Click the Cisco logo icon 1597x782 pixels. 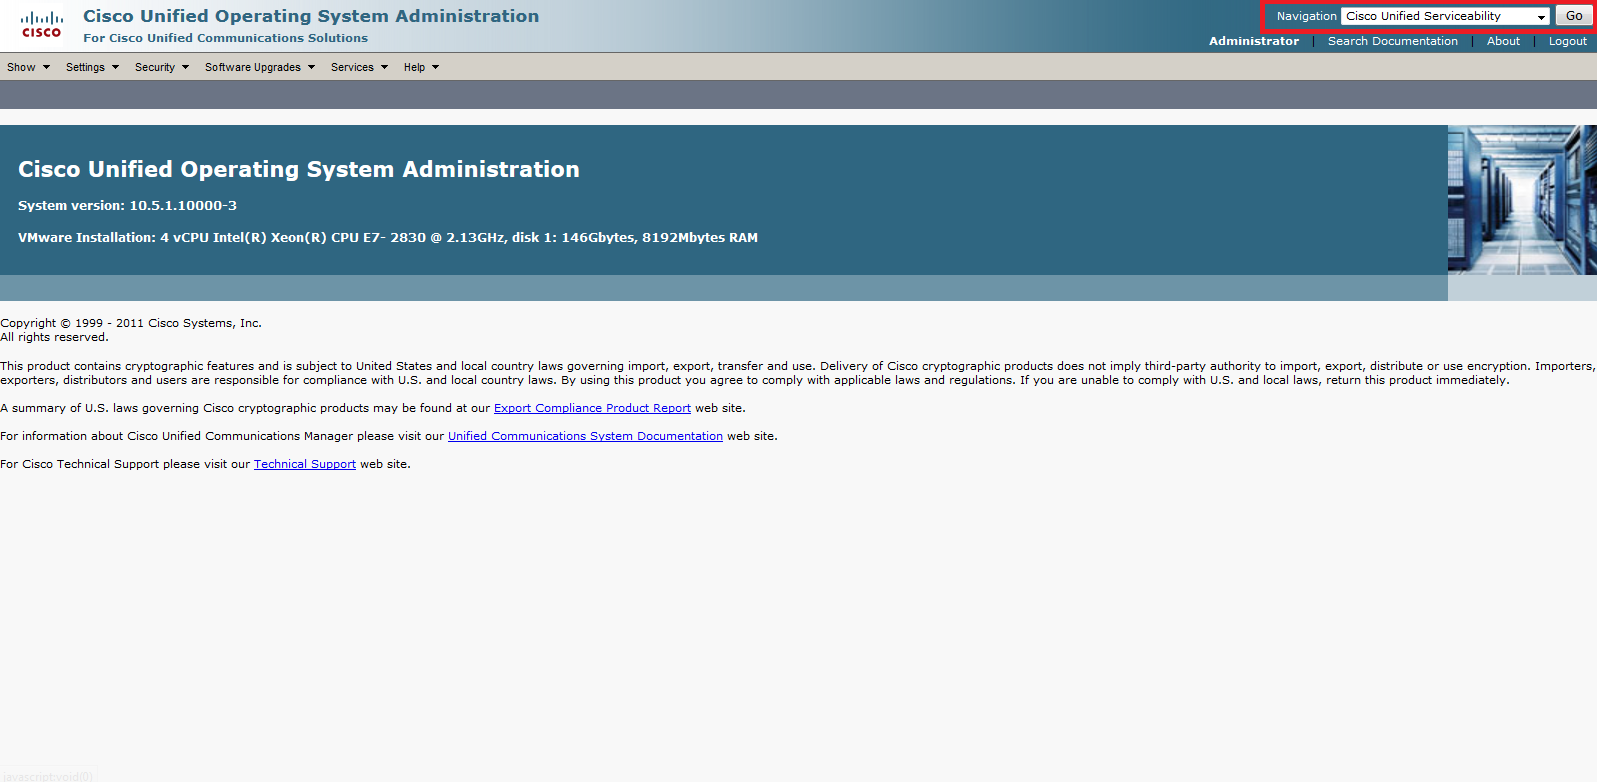(42, 25)
